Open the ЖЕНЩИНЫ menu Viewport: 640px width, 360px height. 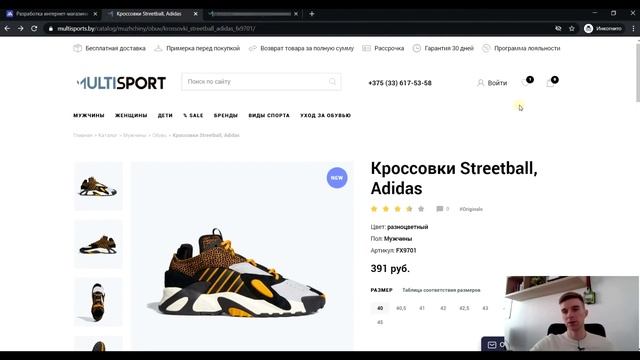pos(131,116)
